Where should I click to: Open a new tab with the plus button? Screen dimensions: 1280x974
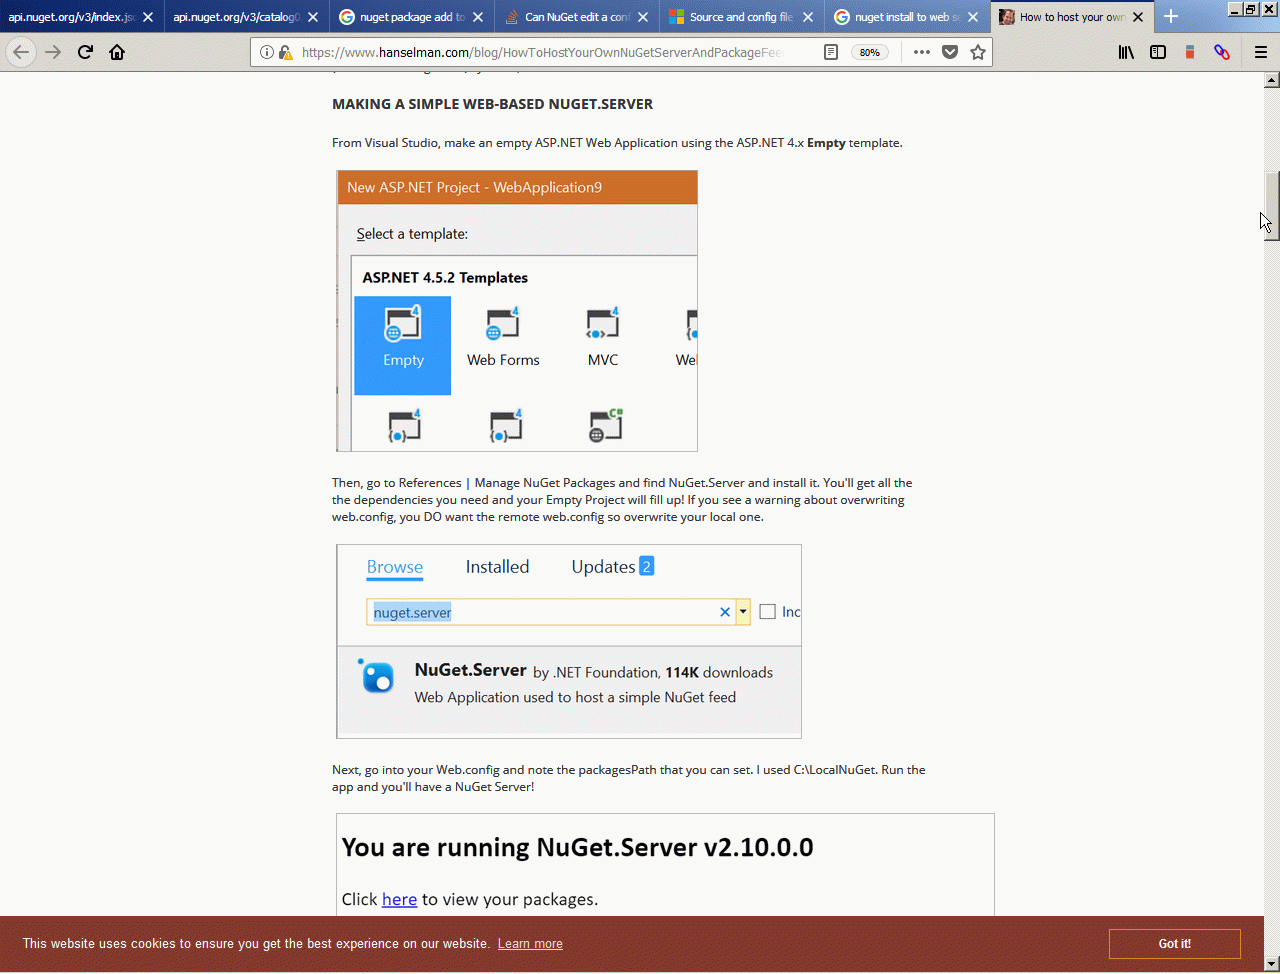tap(1171, 16)
